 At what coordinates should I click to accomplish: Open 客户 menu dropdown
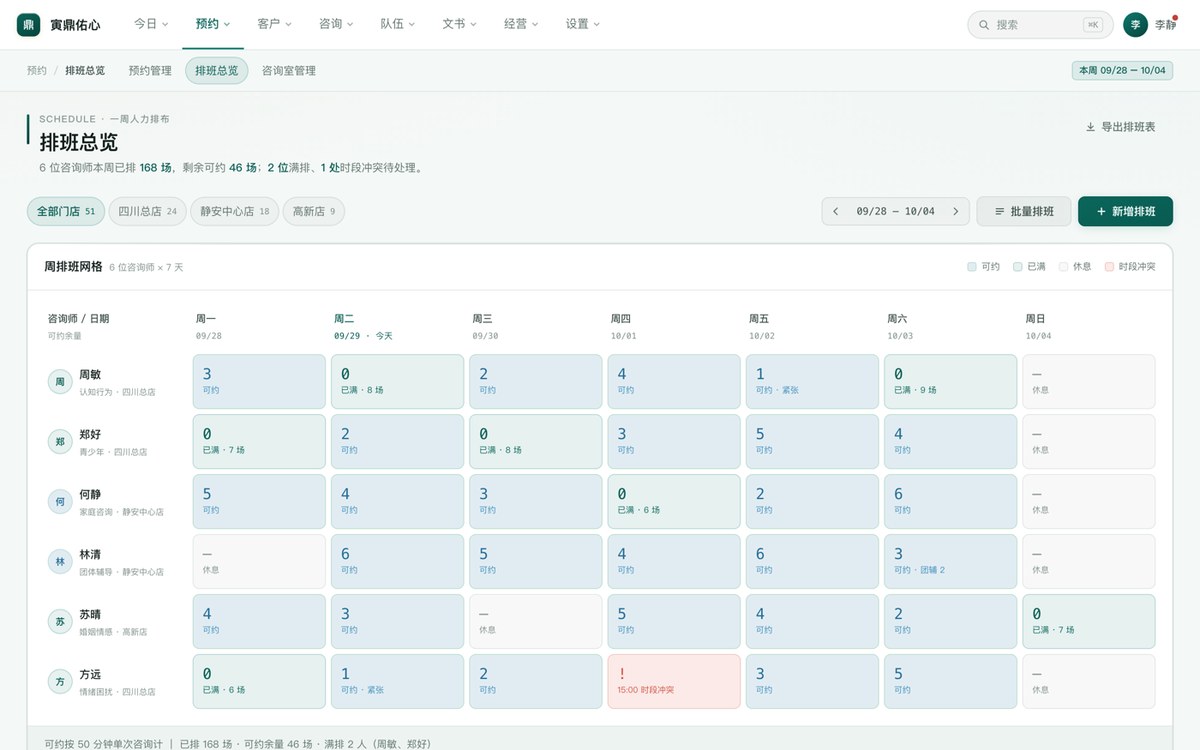(275, 24)
